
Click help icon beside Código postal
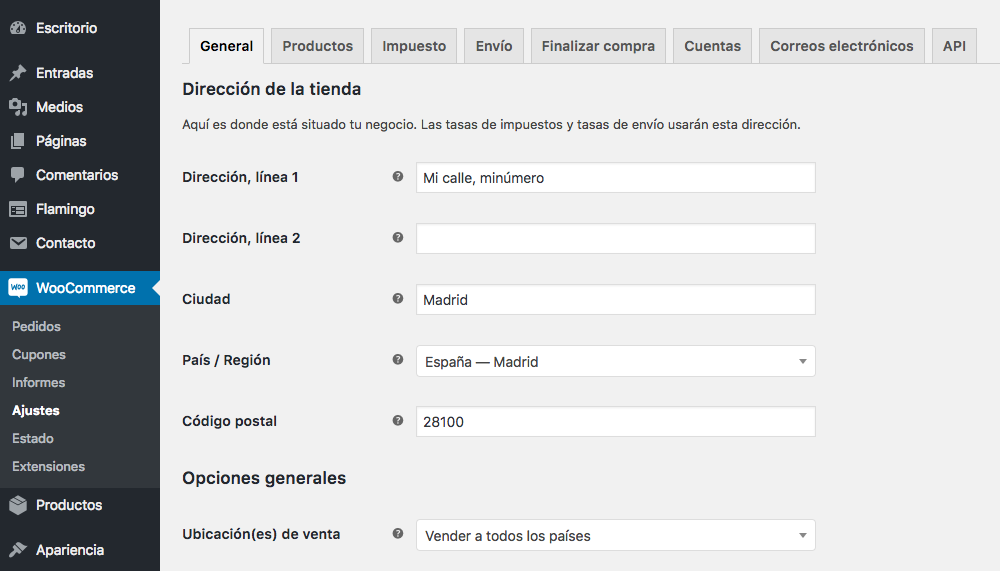[x=398, y=421]
